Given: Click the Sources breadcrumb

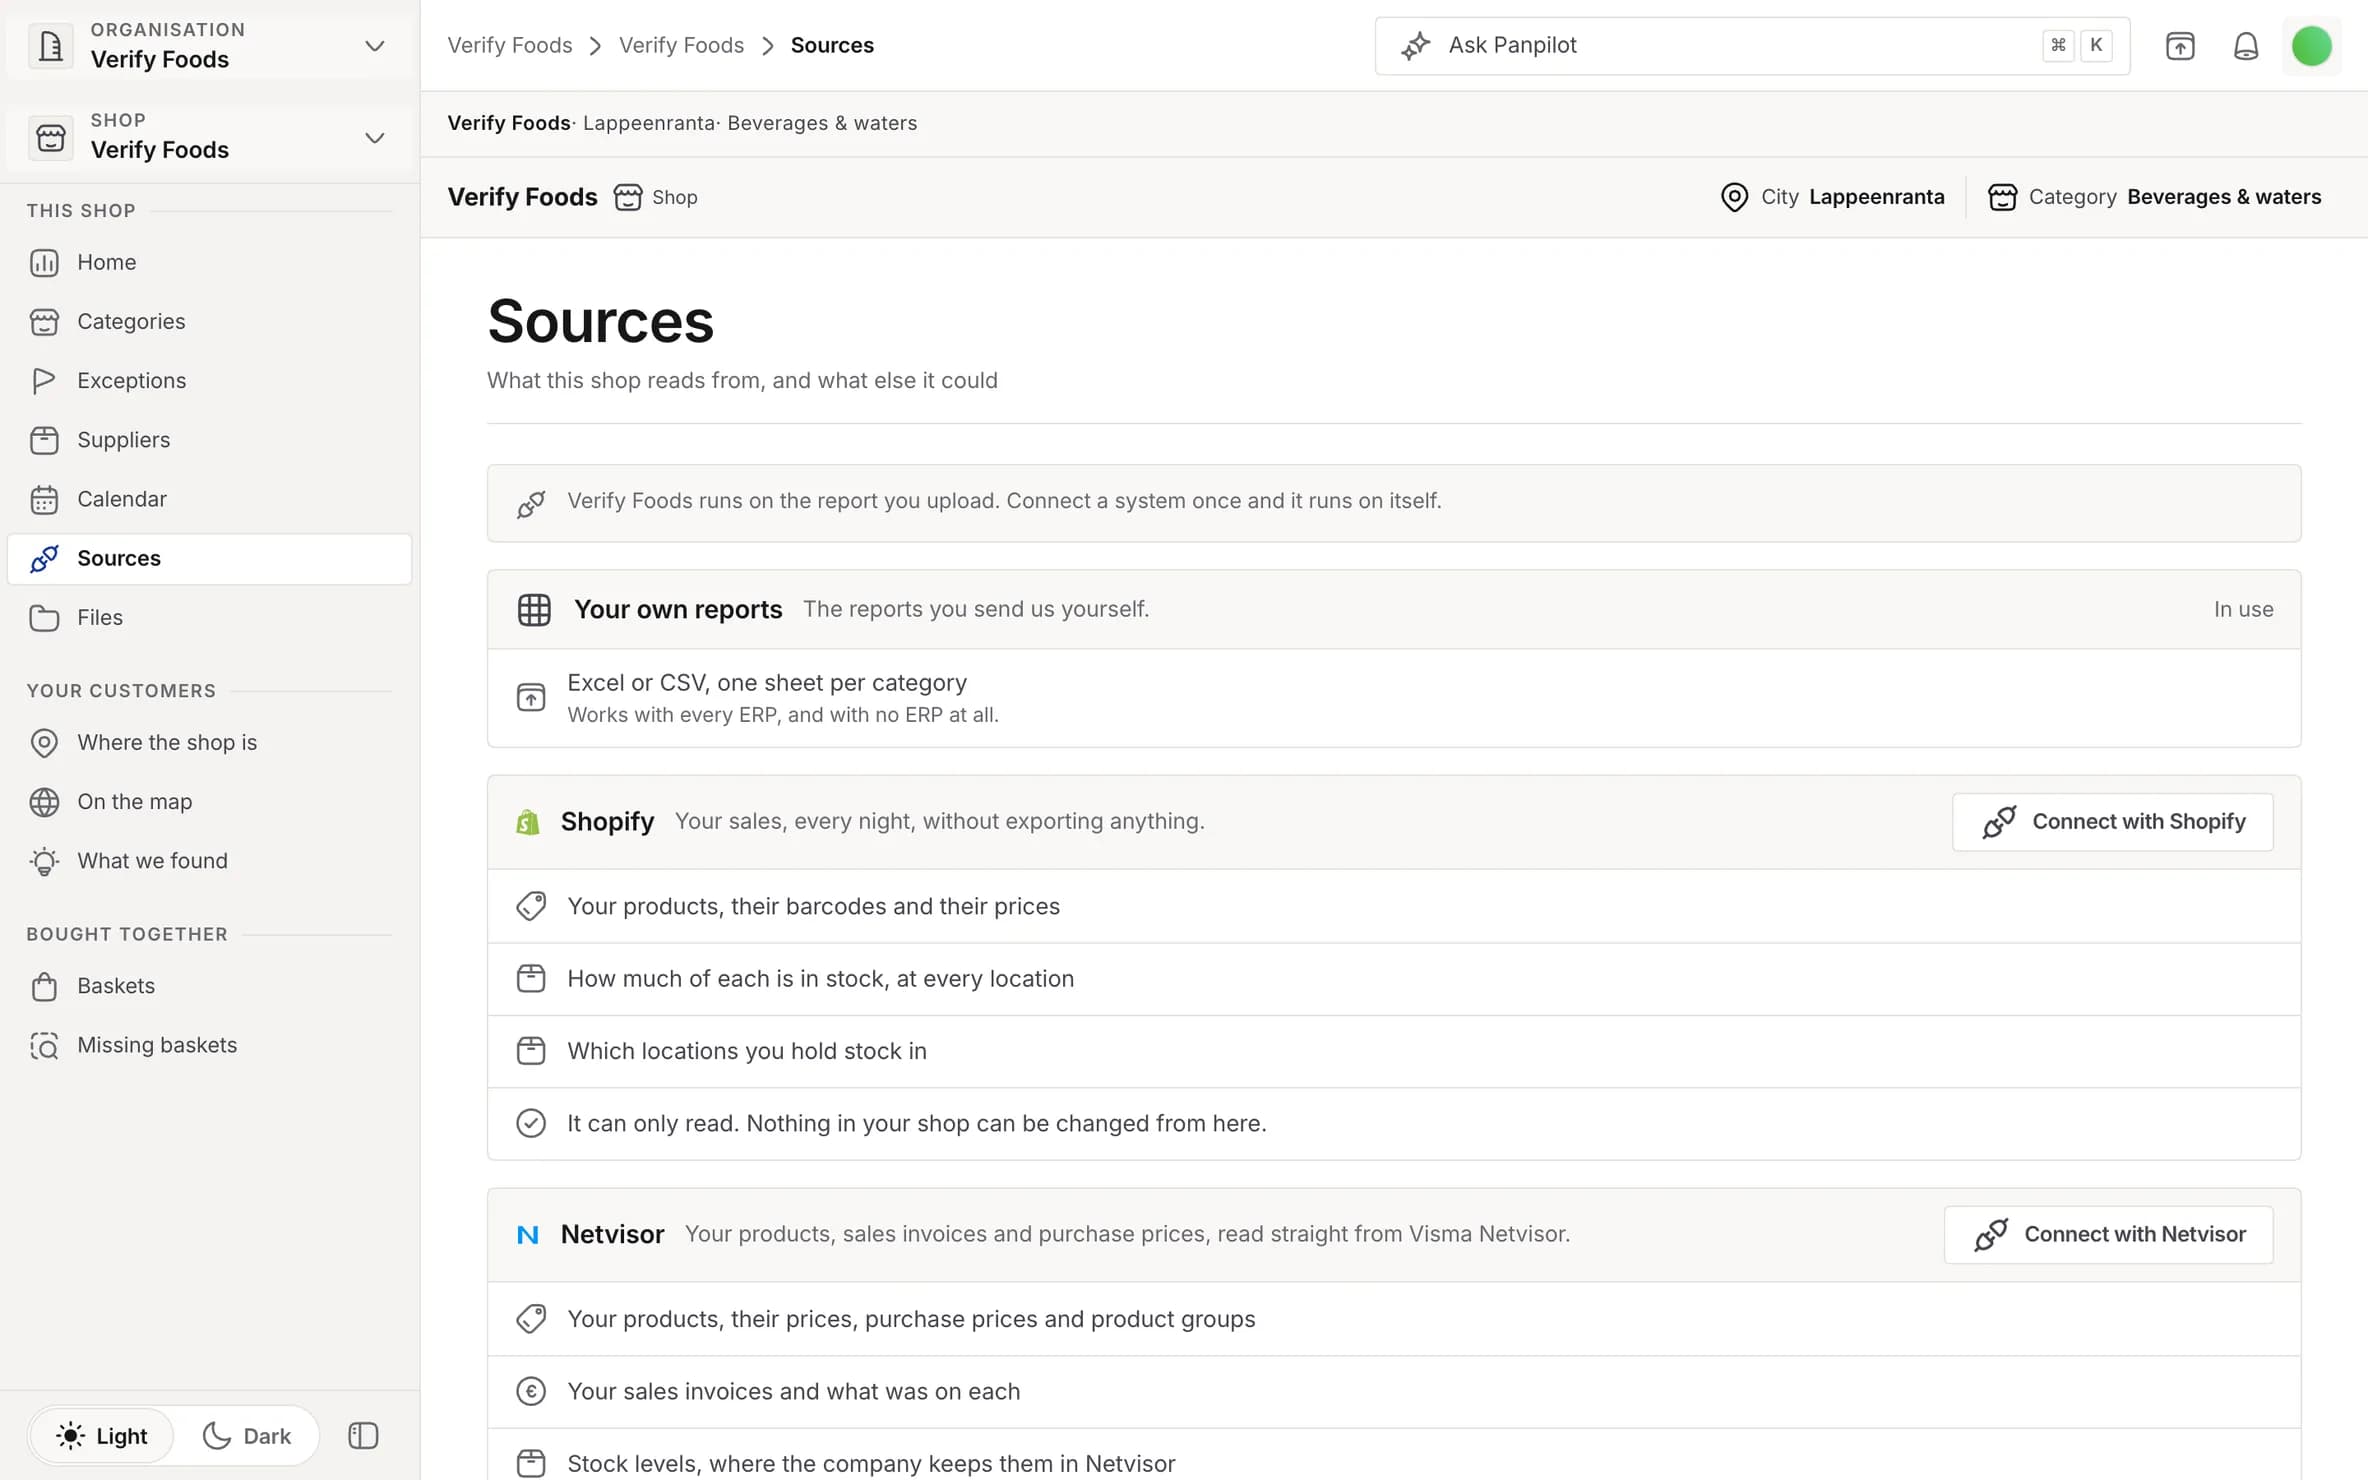Looking at the screenshot, I should [832, 45].
